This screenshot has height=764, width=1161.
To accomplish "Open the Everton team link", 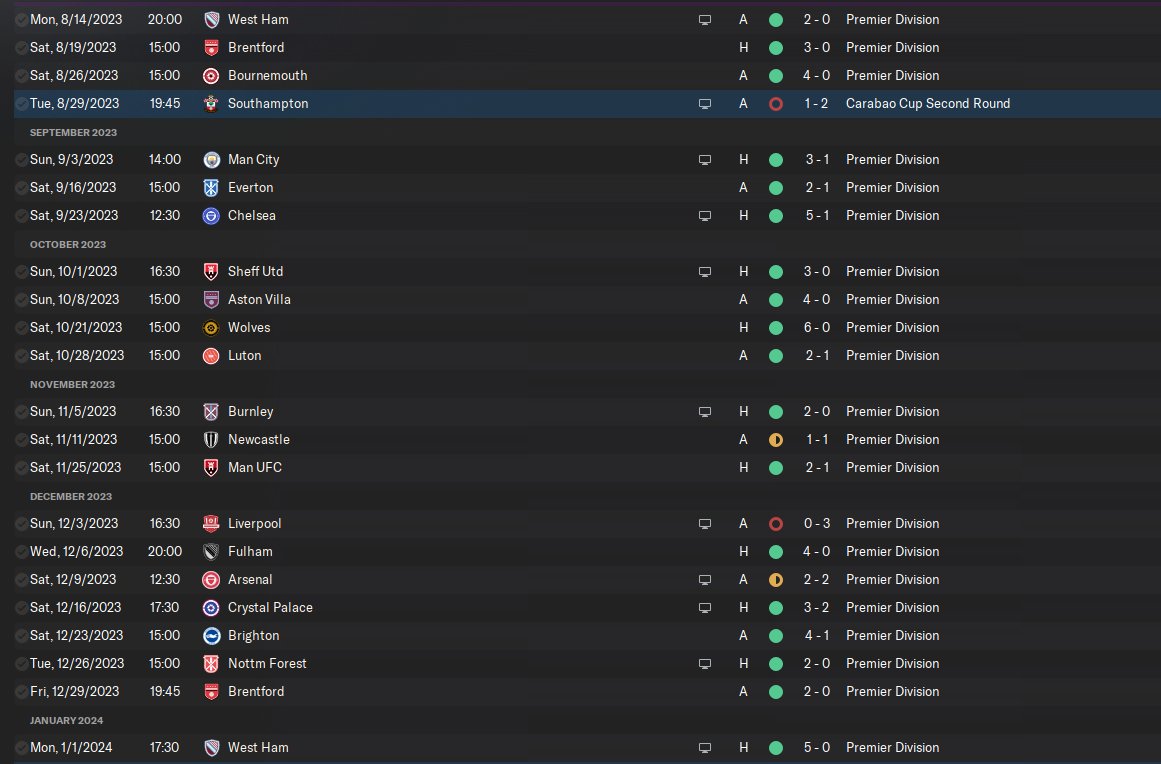I will click(x=250, y=187).
